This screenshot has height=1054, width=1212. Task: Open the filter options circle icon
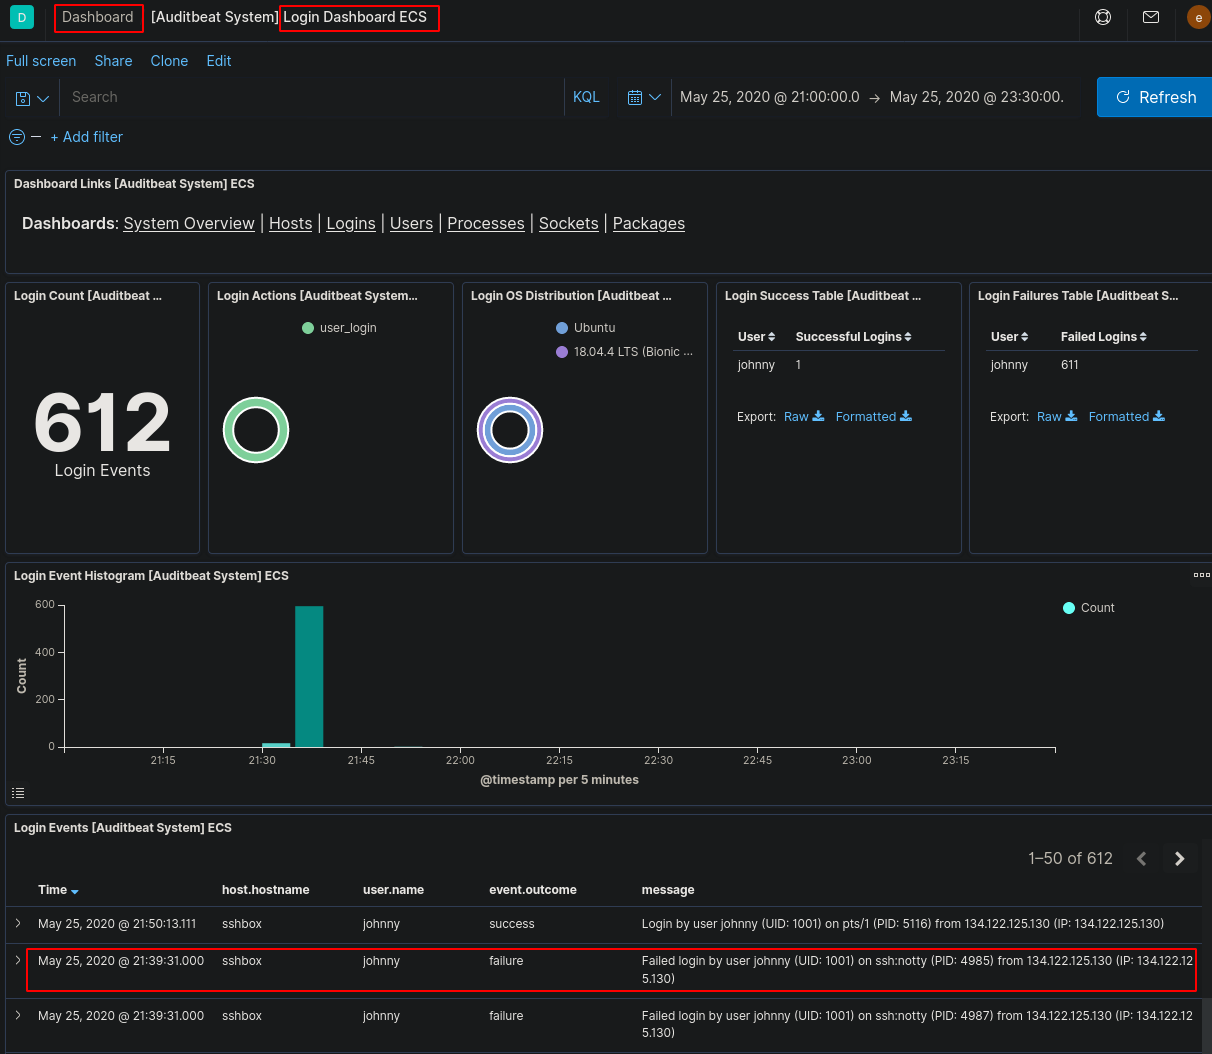tap(17, 137)
